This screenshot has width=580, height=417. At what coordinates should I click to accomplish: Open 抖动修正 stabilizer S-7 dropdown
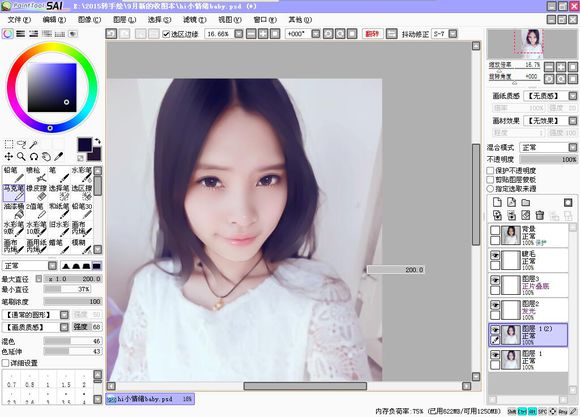[x=453, y=34]
